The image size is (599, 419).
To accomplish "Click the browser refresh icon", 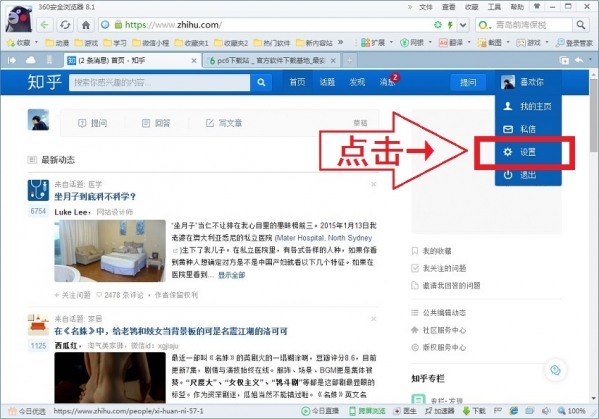I will click(x=65, y=25).
